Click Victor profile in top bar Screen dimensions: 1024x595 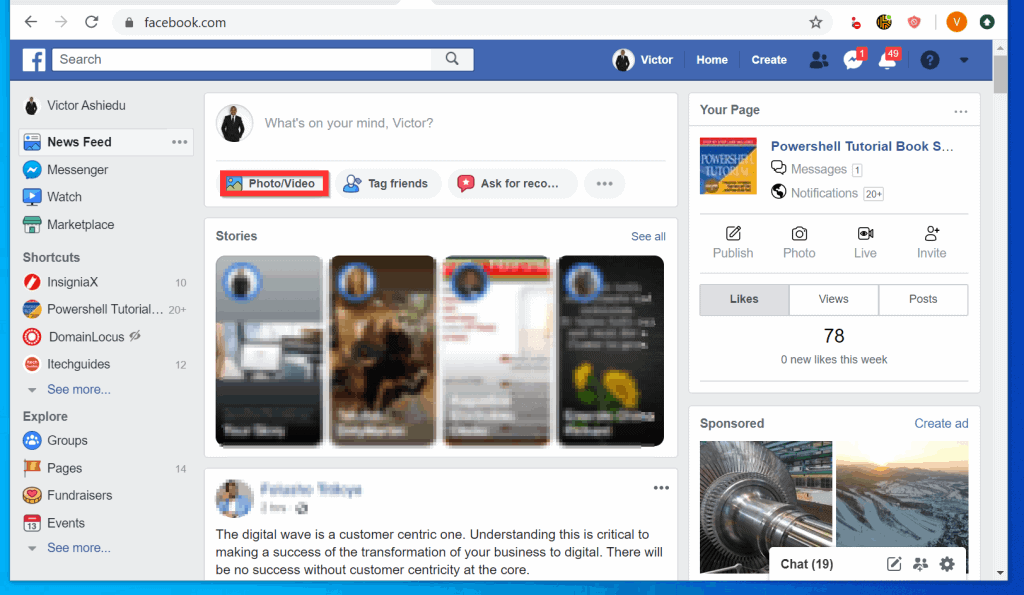pos(643,59)
